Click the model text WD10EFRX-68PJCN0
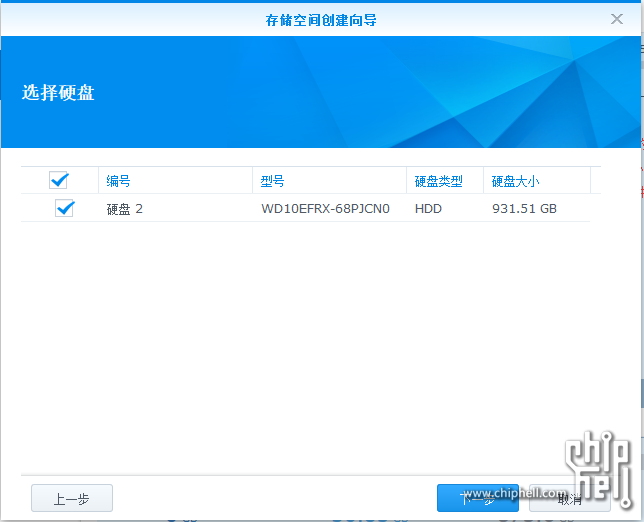 click(x=325, y=209)
